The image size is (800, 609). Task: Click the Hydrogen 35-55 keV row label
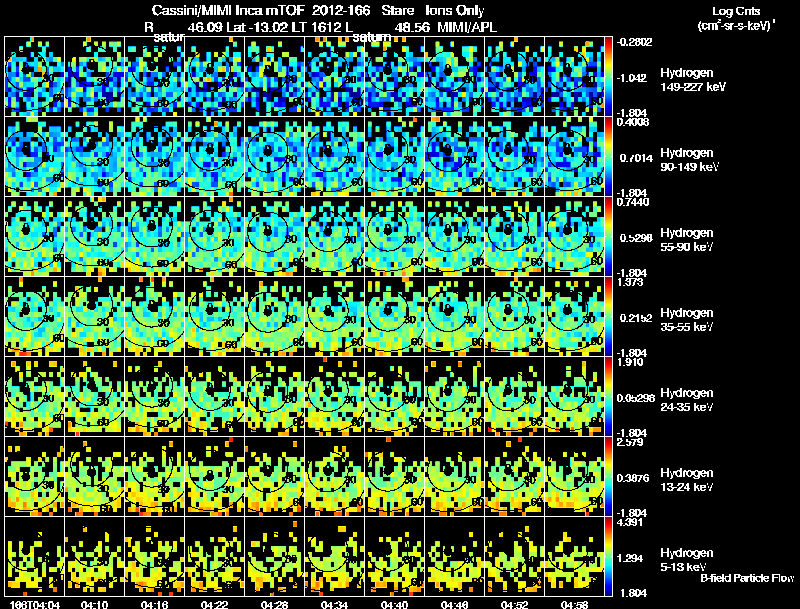(687, 320)
